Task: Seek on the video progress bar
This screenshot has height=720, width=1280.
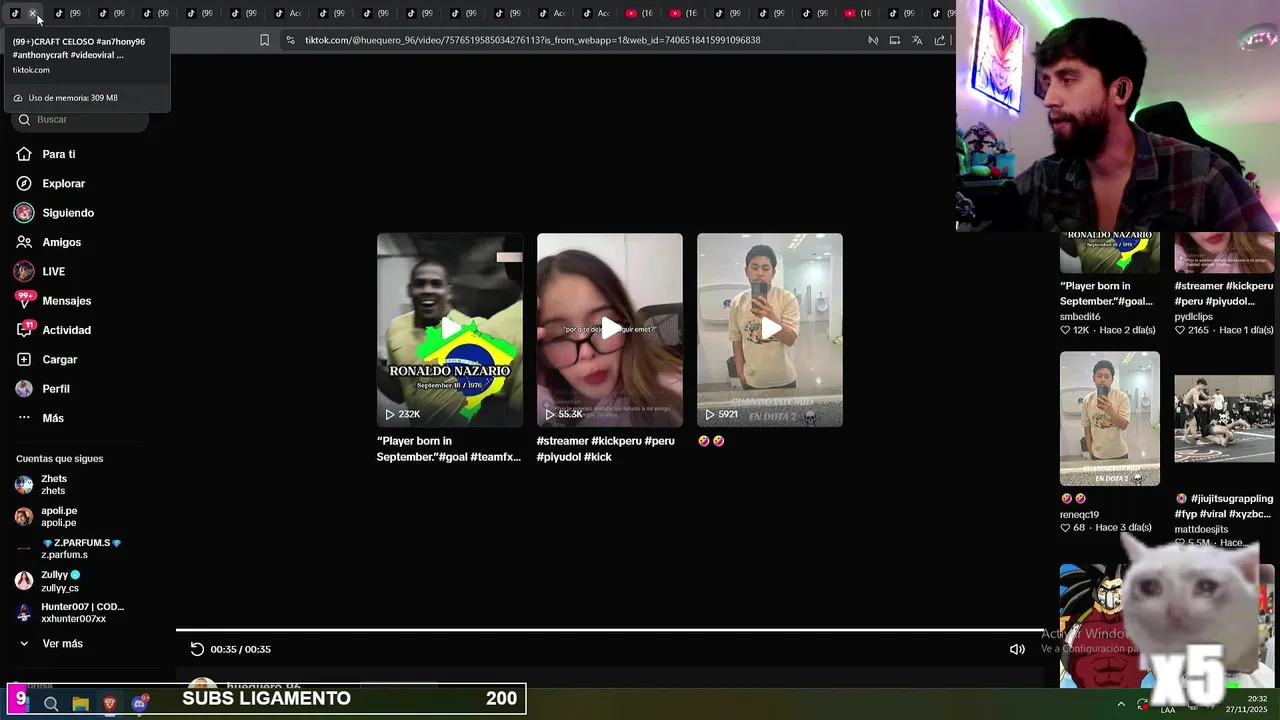Action: tap(610, 630)
